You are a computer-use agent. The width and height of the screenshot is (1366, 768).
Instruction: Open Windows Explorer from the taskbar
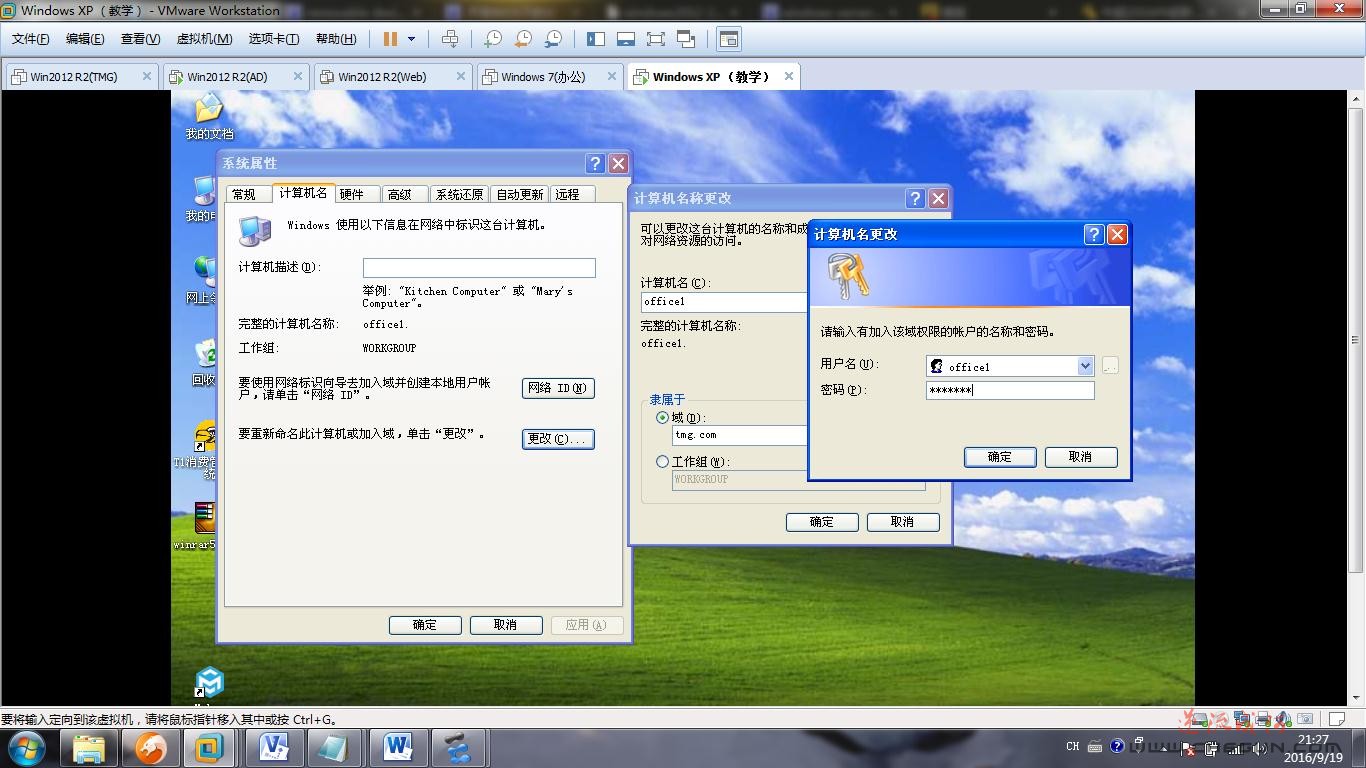(89, 748)
